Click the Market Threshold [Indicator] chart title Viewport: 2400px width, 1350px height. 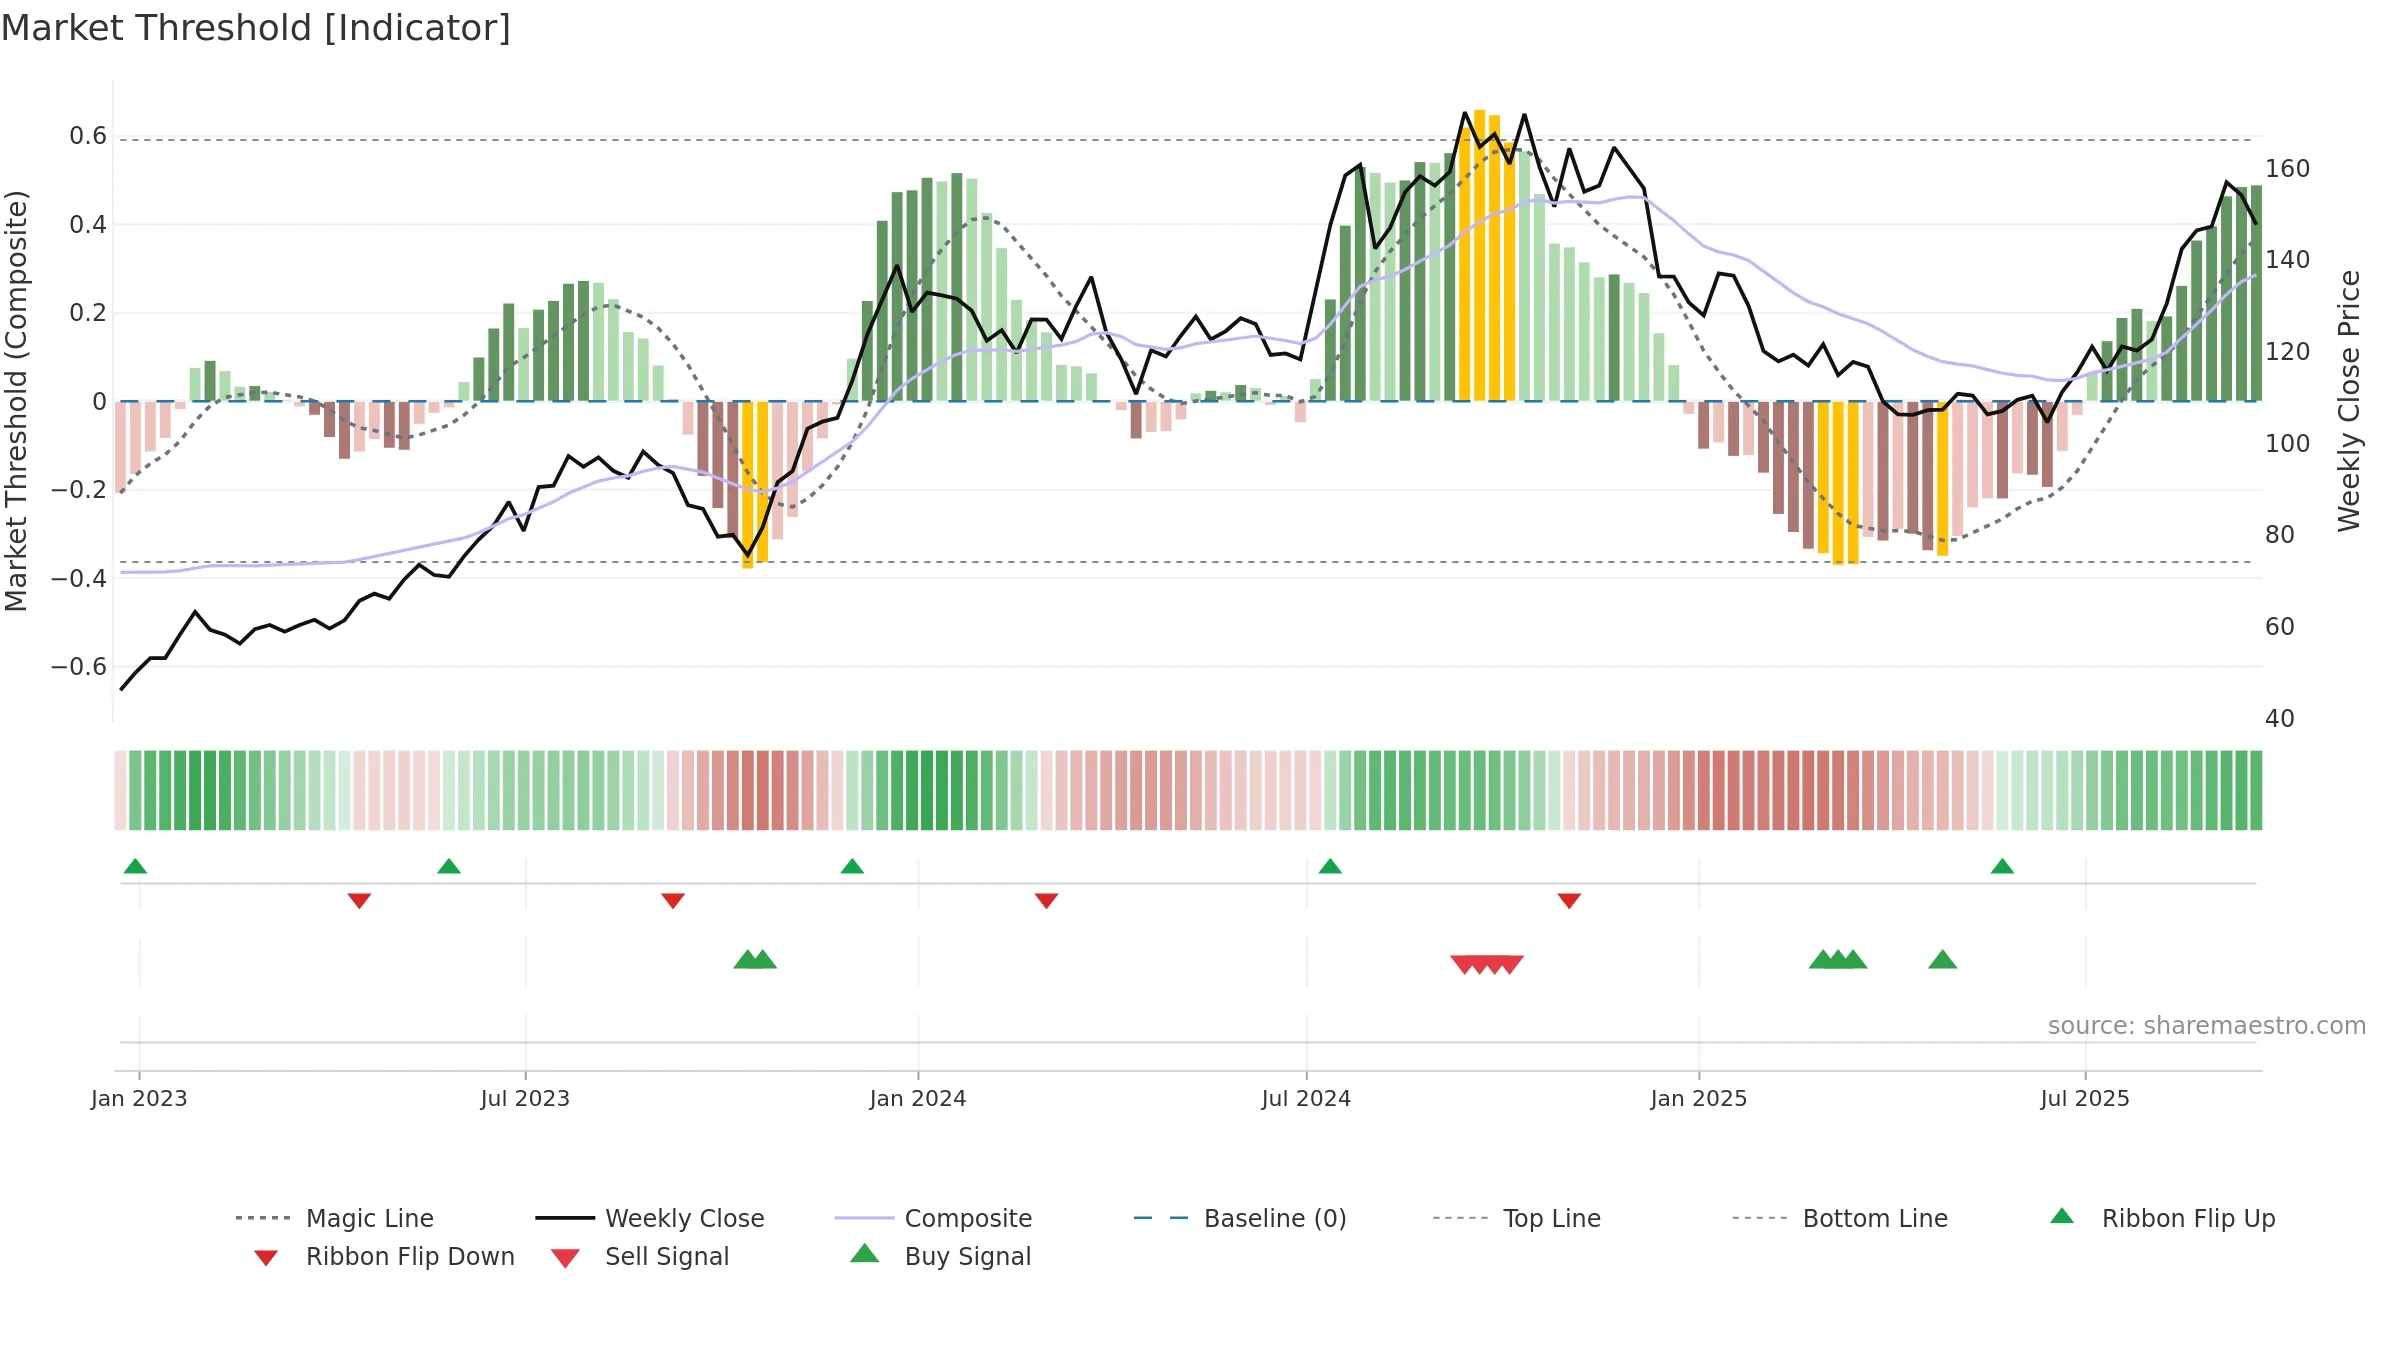256,28
